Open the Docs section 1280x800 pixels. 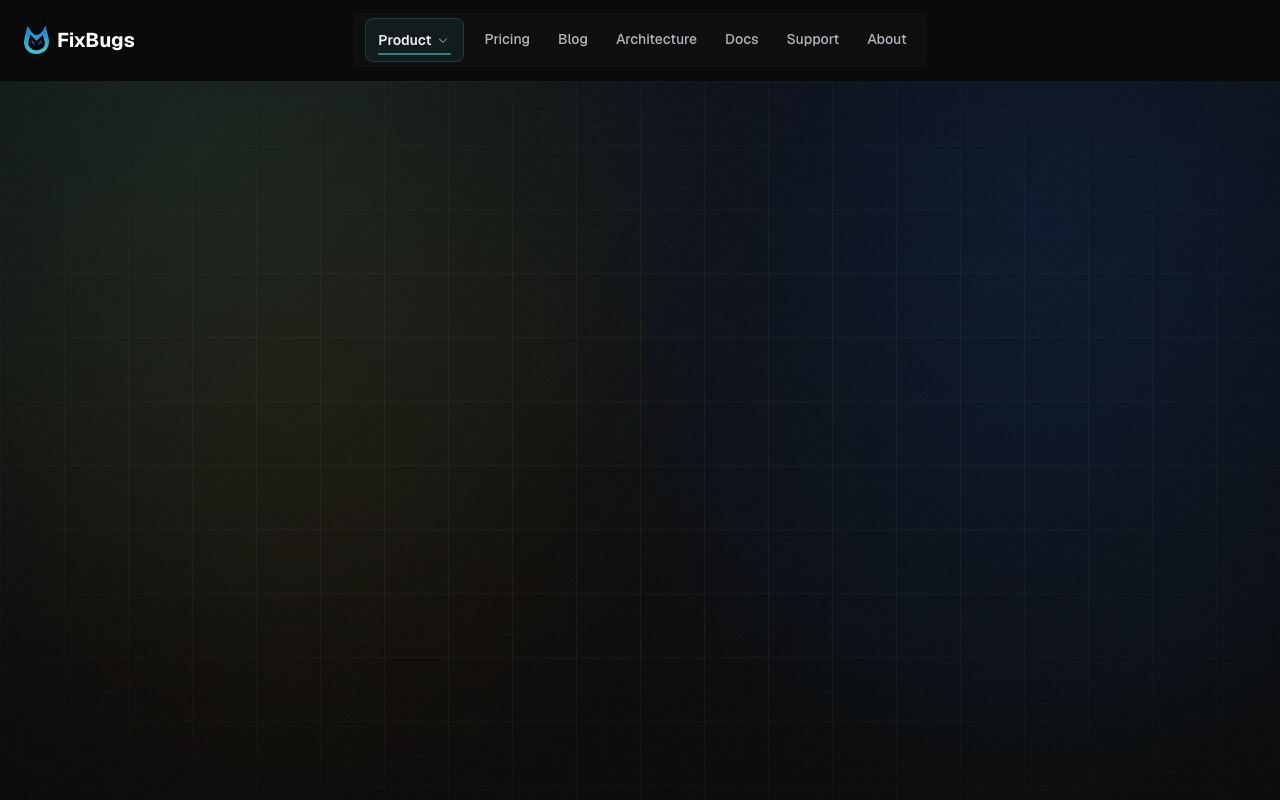[x=742, y=39]
